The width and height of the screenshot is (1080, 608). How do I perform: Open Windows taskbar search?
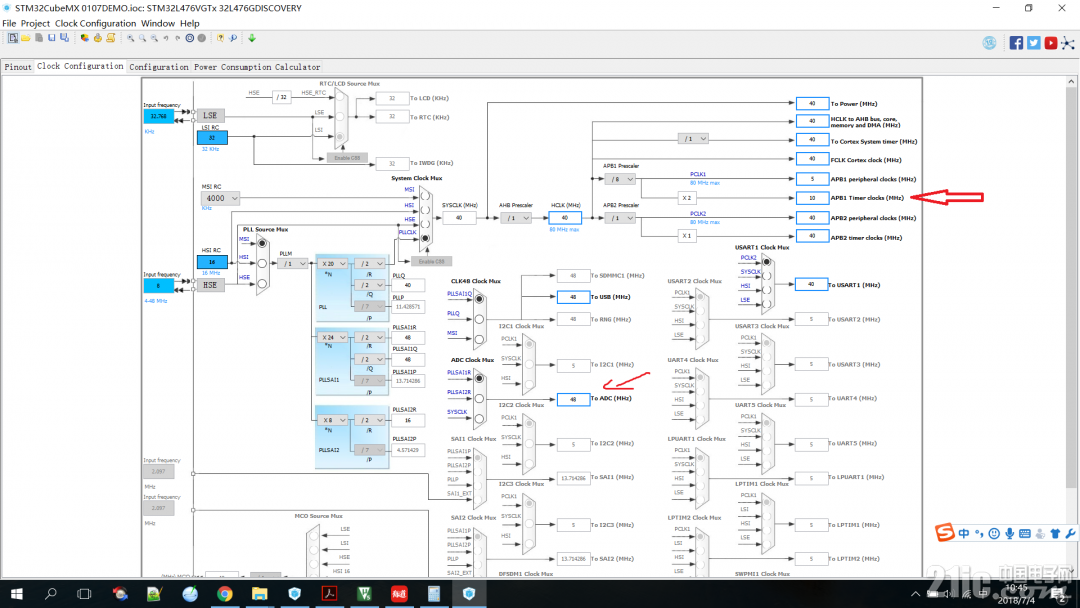tap(50, 594)
